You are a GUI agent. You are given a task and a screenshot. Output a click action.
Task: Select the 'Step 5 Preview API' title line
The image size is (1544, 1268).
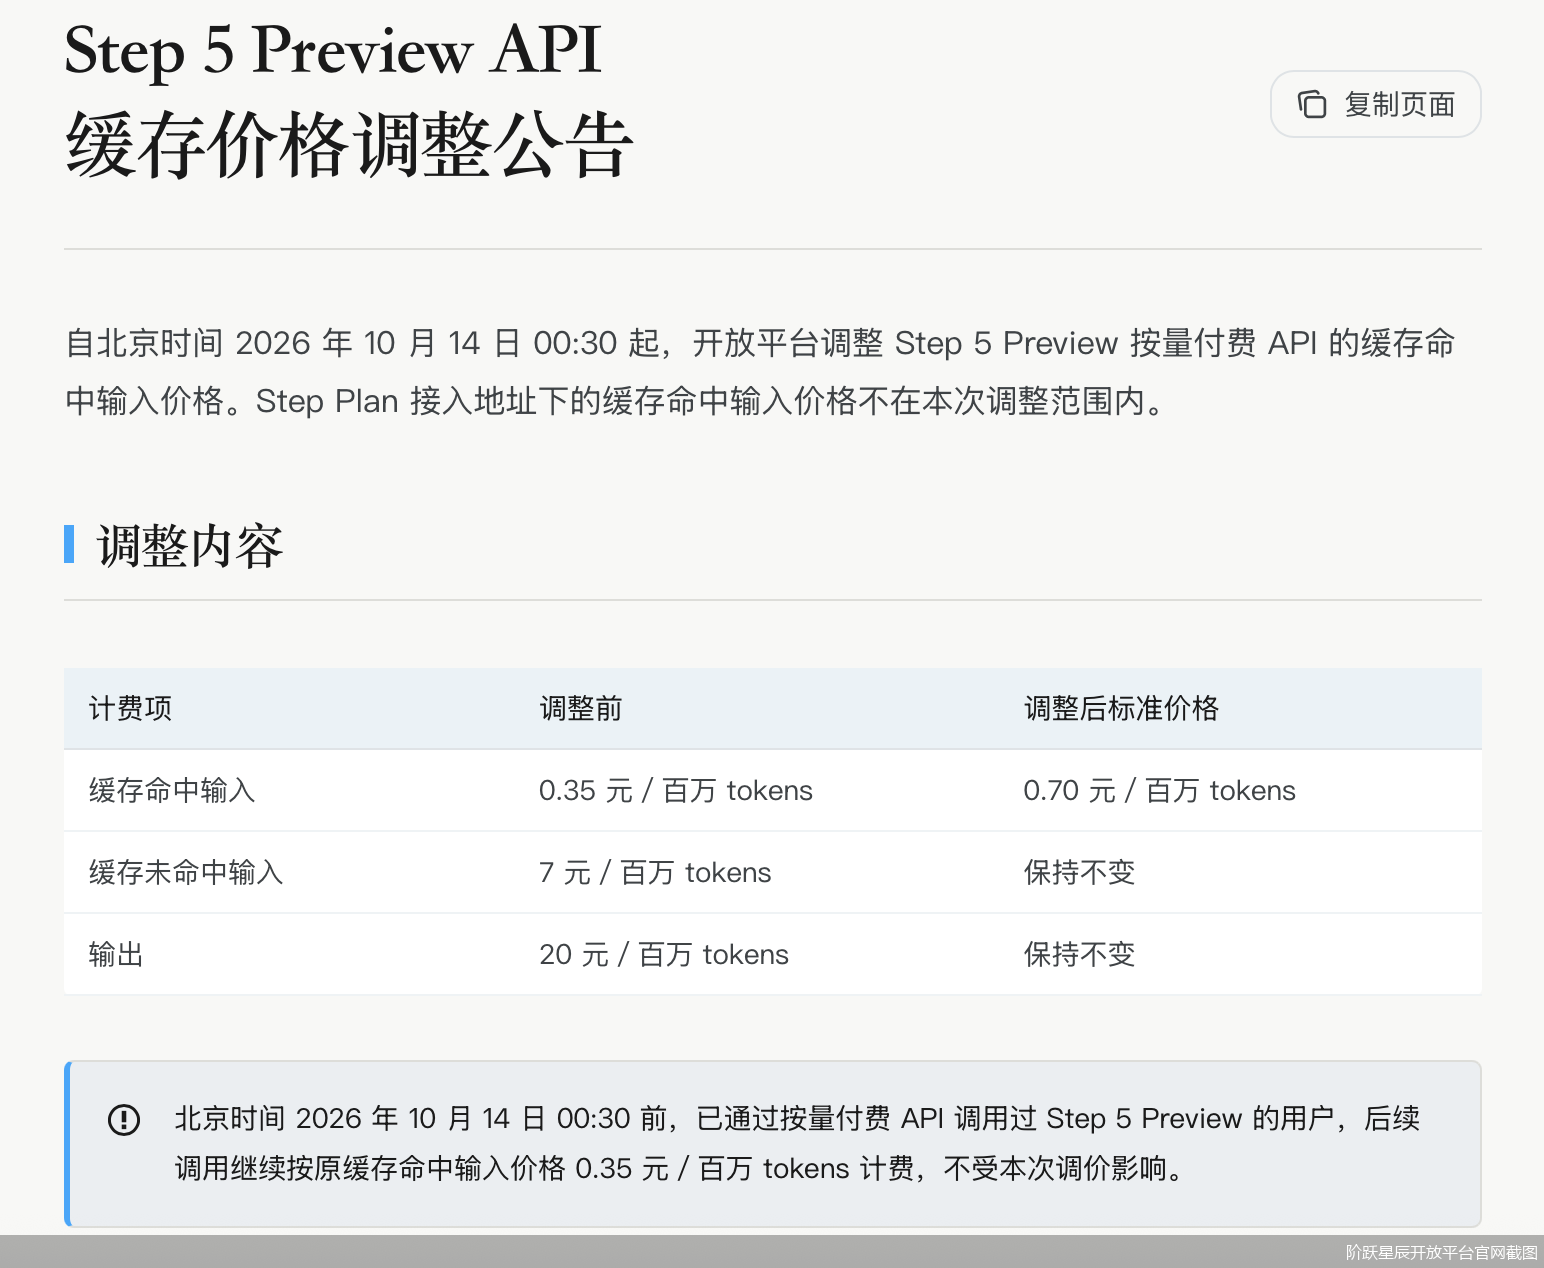333,50
